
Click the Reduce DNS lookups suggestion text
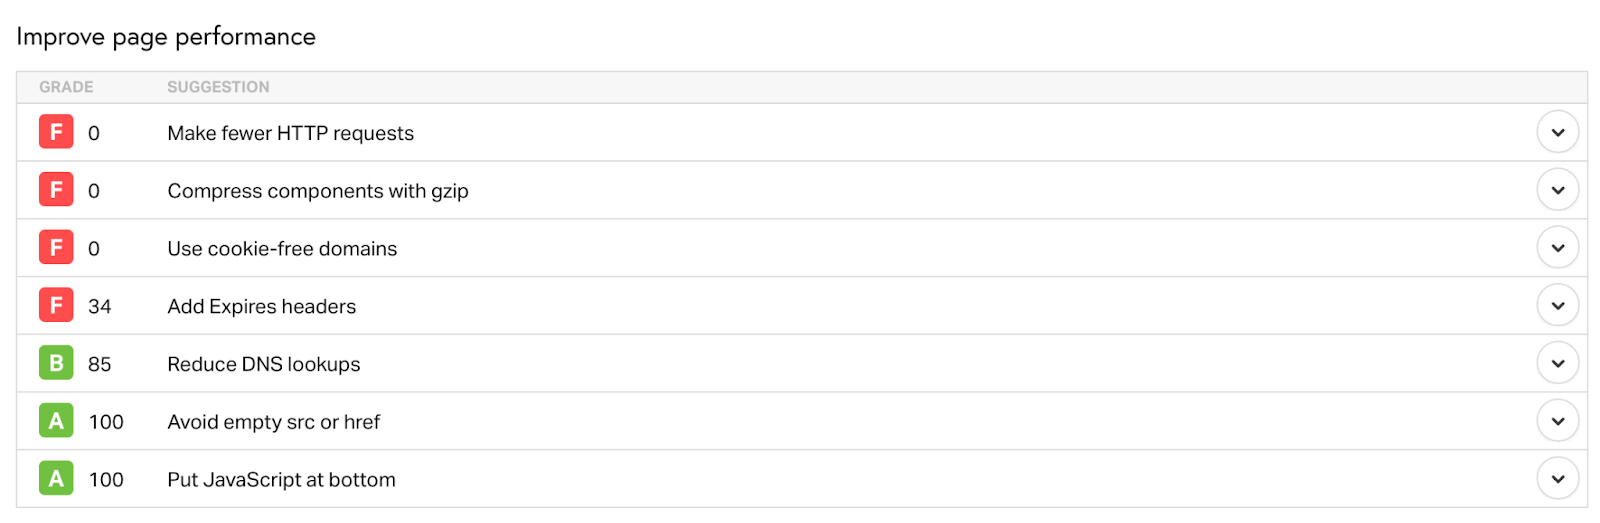click(x=264, y=364)
